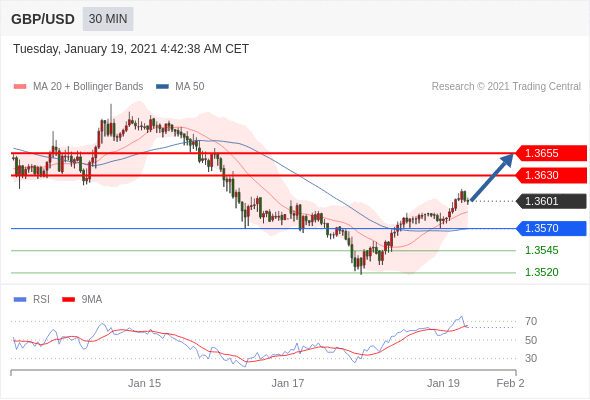Select the MA 20 + Bollinger Bands label
The width and height of the screenshot is (590, 400).
coord(88,87)
